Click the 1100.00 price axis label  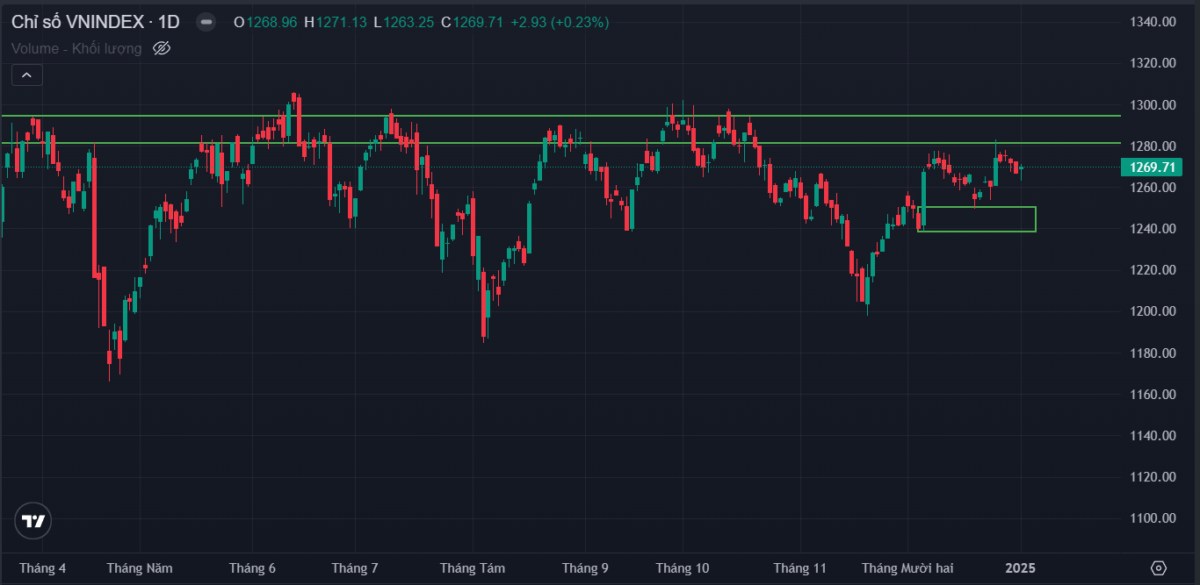pyautogui.click(x=1151, y=518)
